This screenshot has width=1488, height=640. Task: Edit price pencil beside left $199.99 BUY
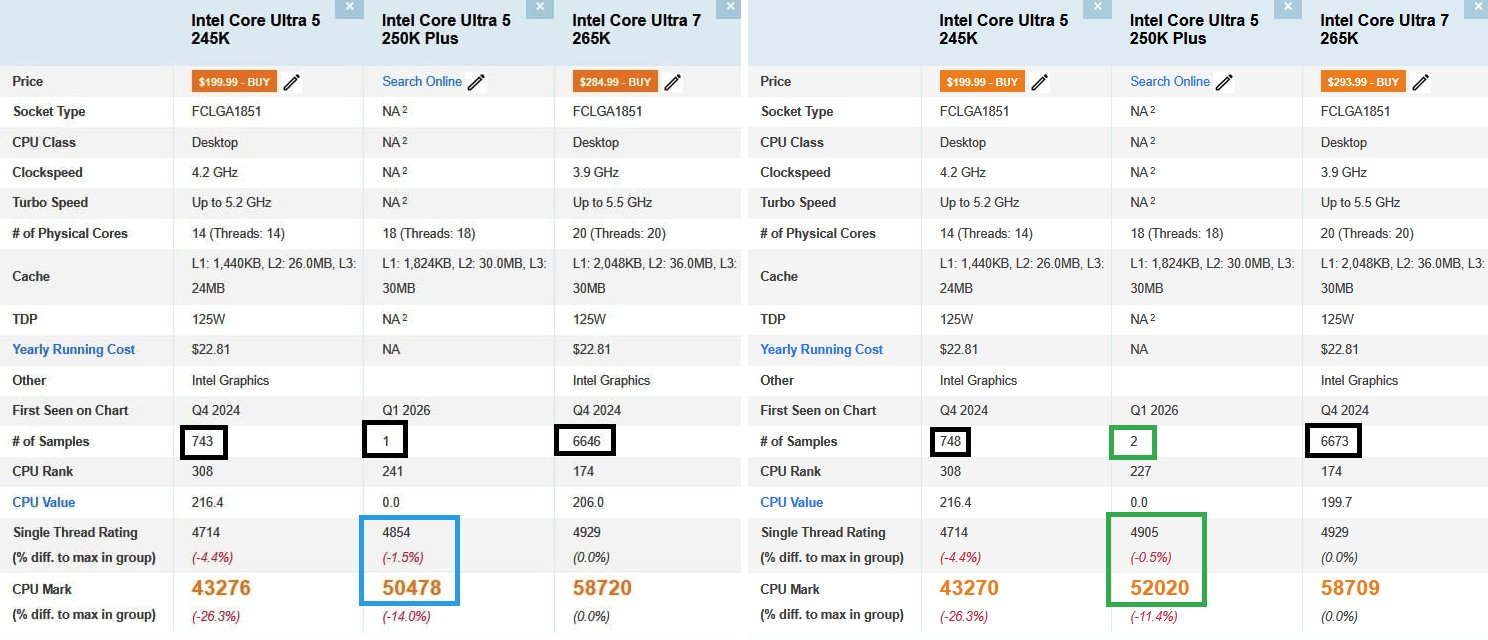coord(291,82)
